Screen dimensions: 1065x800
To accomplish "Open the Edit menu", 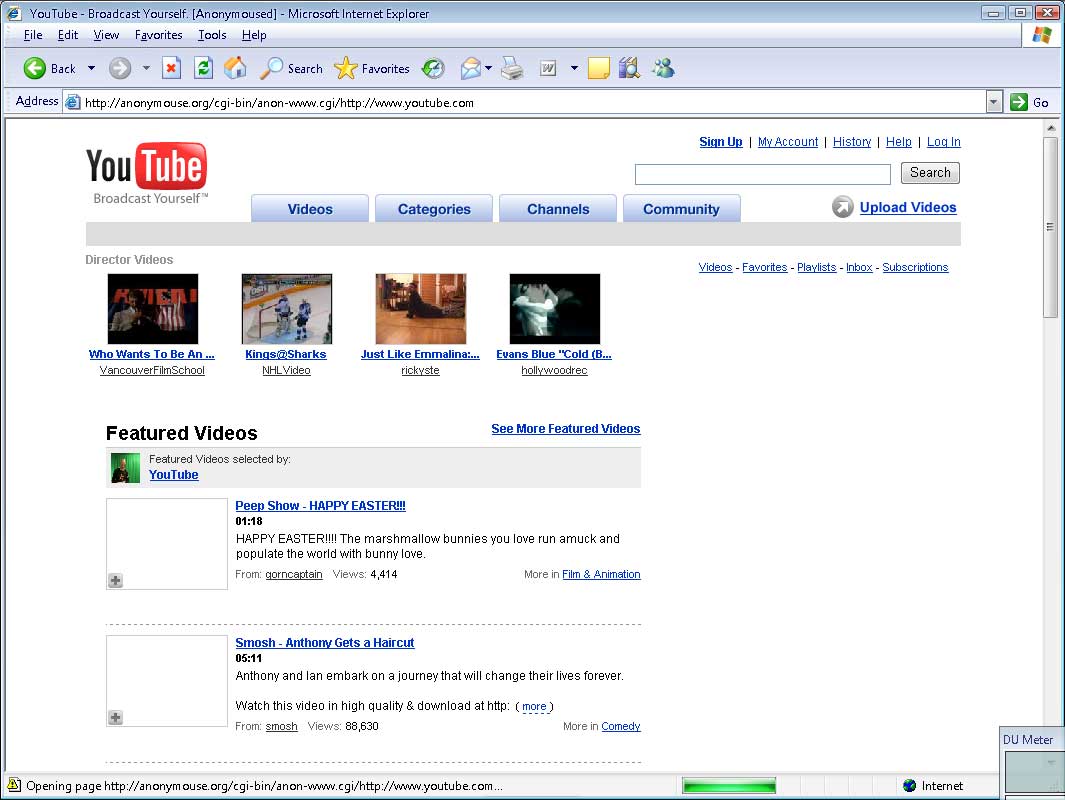I will coord(67,35).
